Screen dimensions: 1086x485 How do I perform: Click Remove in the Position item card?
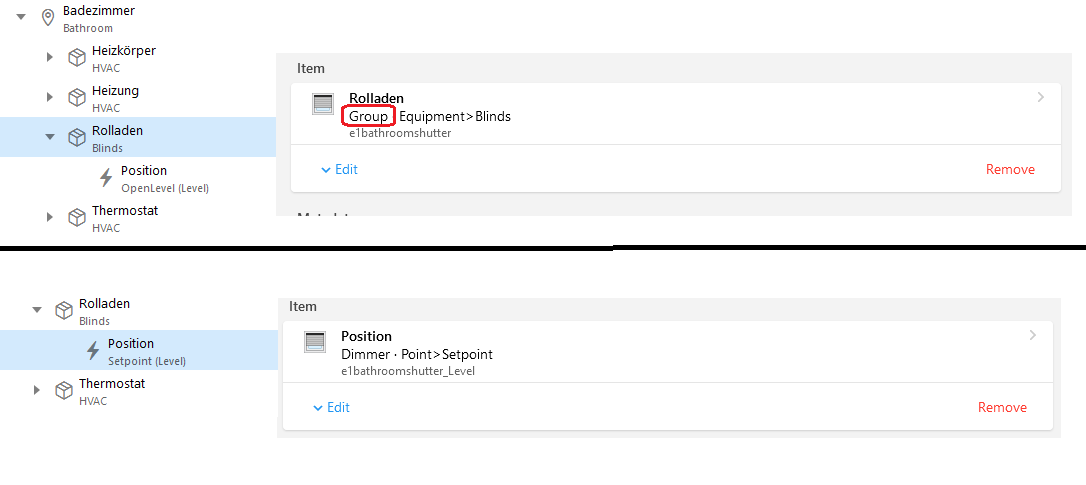point(1002,407)
